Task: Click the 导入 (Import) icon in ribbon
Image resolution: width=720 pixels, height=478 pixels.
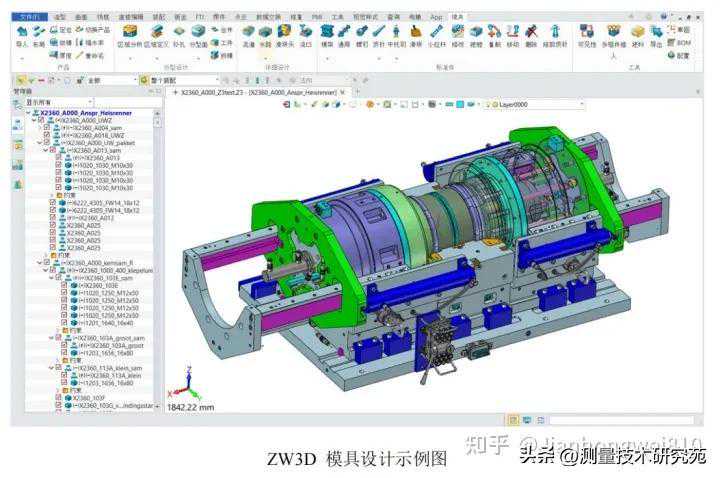Action: (22, 33)
